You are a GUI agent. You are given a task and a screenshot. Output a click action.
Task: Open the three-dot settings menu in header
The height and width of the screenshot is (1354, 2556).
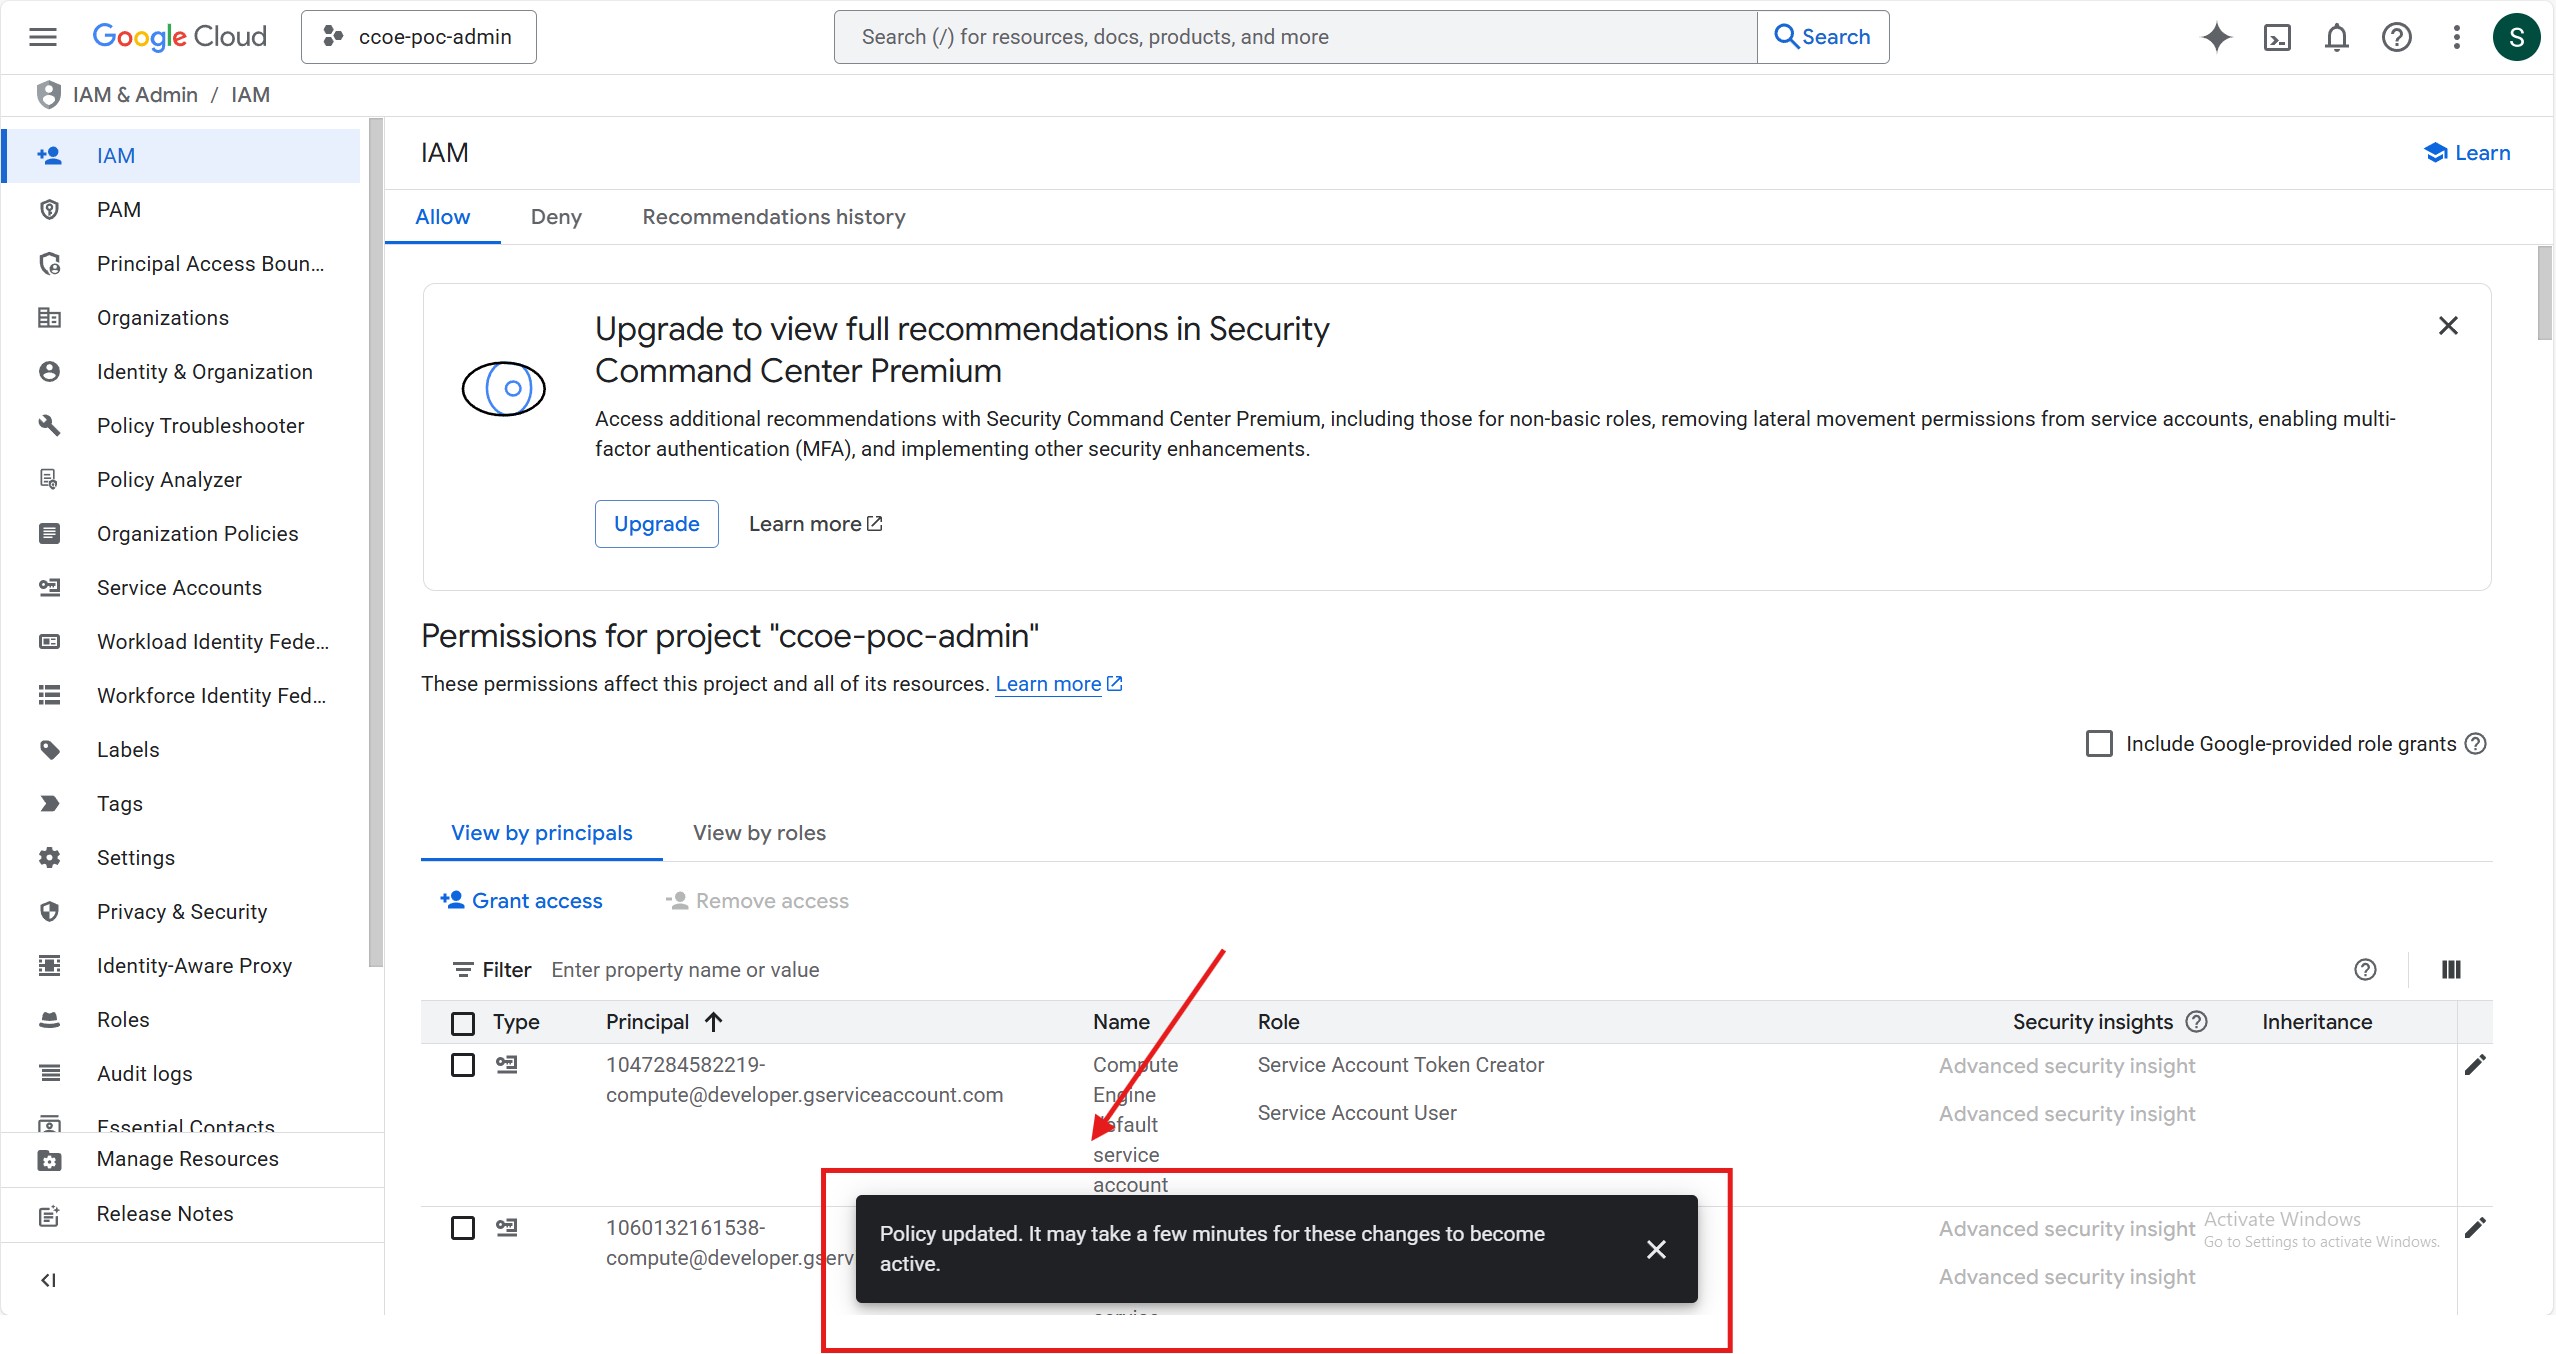tap(2456, 37)
